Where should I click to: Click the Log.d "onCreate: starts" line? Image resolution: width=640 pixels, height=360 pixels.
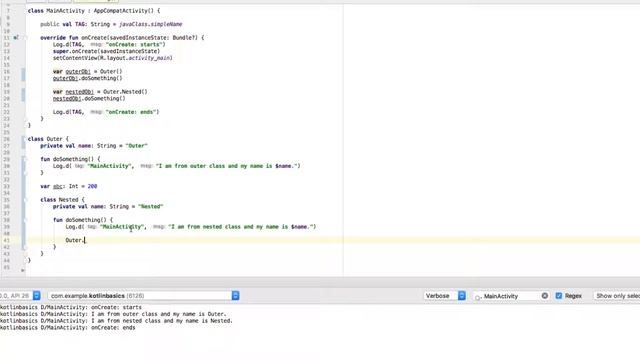[x=109, y=44]
